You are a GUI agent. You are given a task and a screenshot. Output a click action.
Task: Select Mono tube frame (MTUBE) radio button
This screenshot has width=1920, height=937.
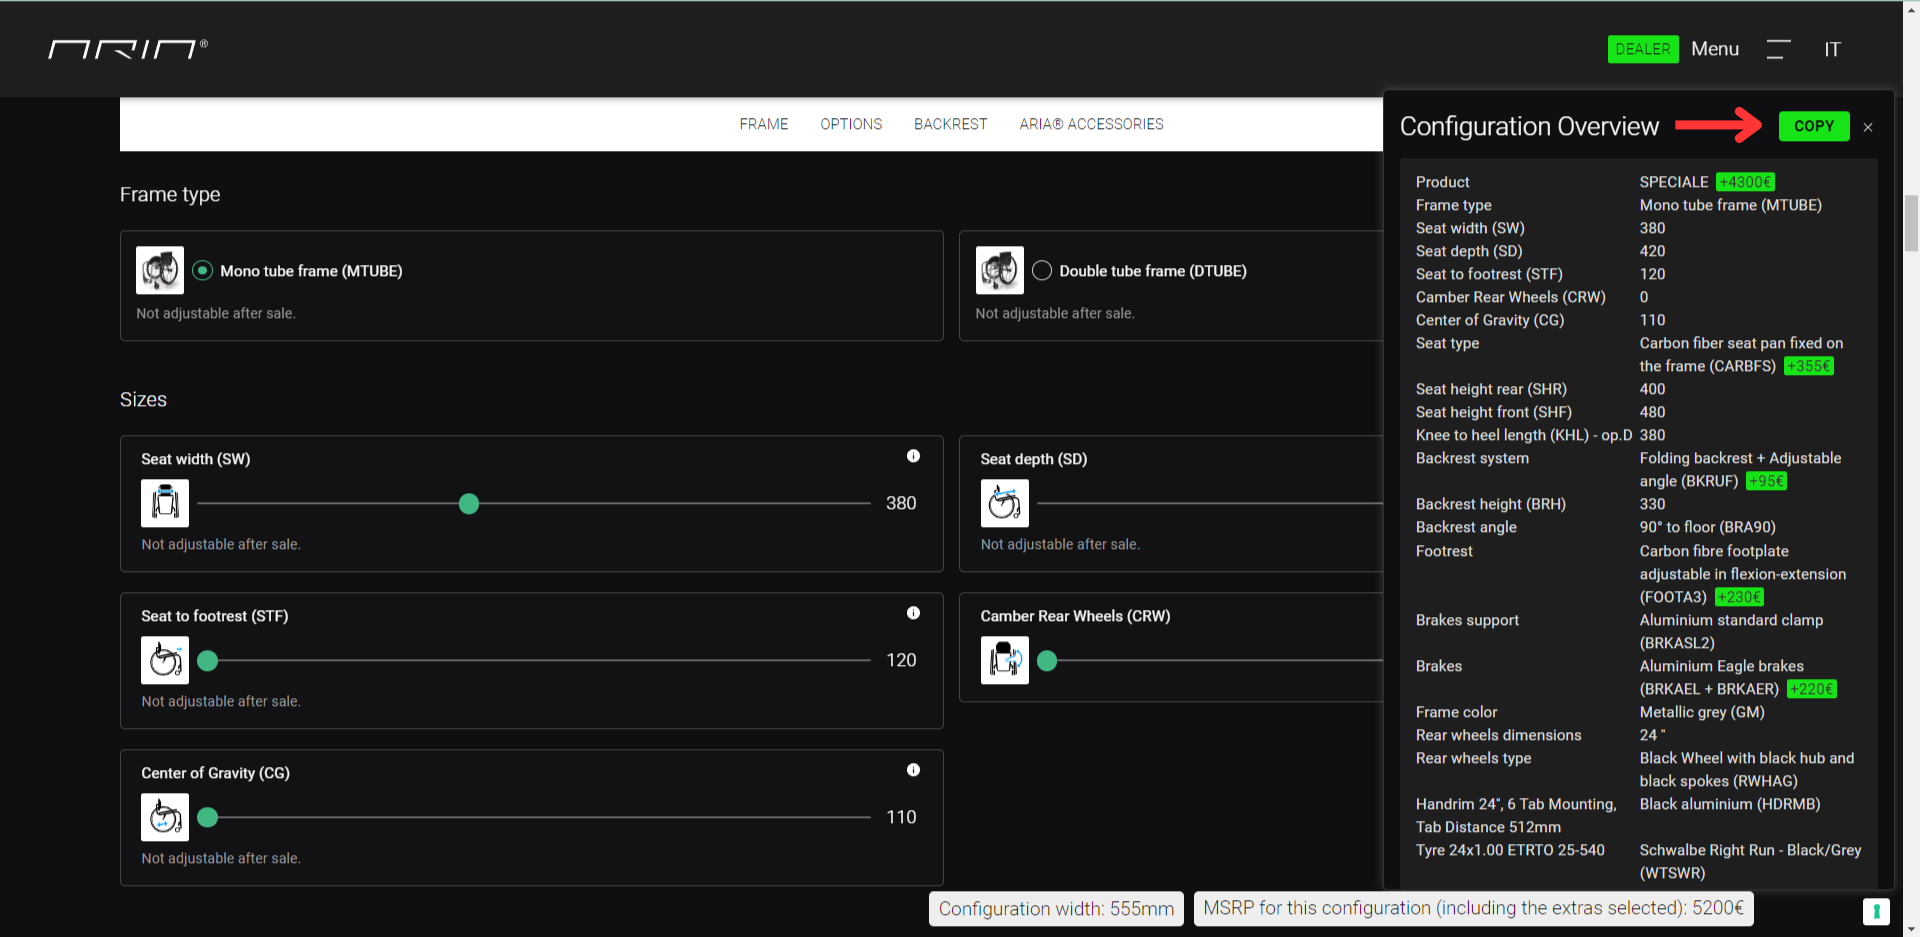pos(203,271)
